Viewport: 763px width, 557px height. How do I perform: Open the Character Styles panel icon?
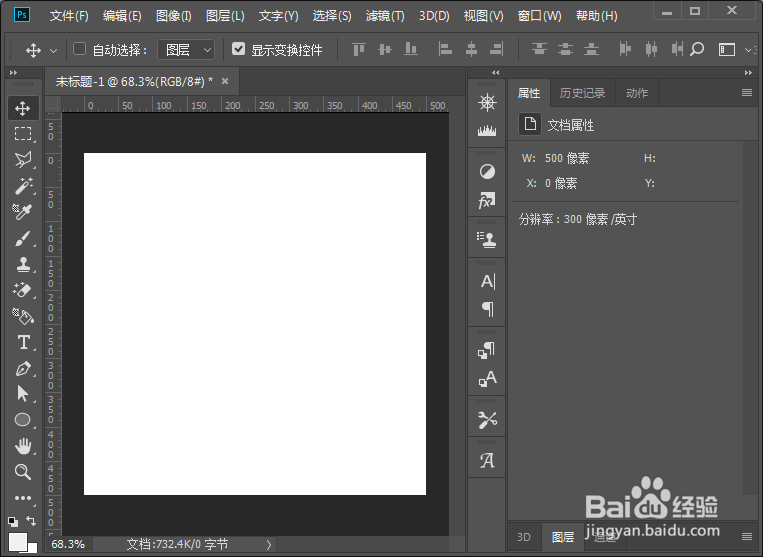(487, 378)
